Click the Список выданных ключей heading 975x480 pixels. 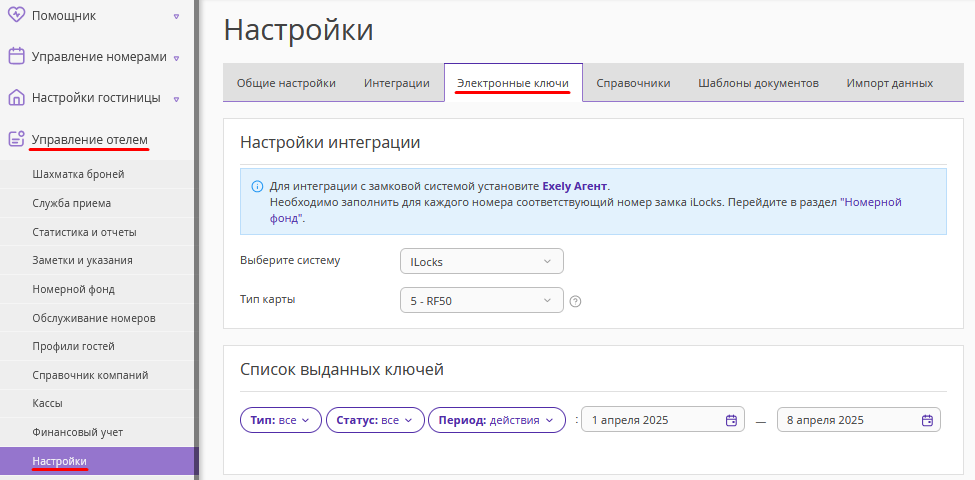coord(342,369)
